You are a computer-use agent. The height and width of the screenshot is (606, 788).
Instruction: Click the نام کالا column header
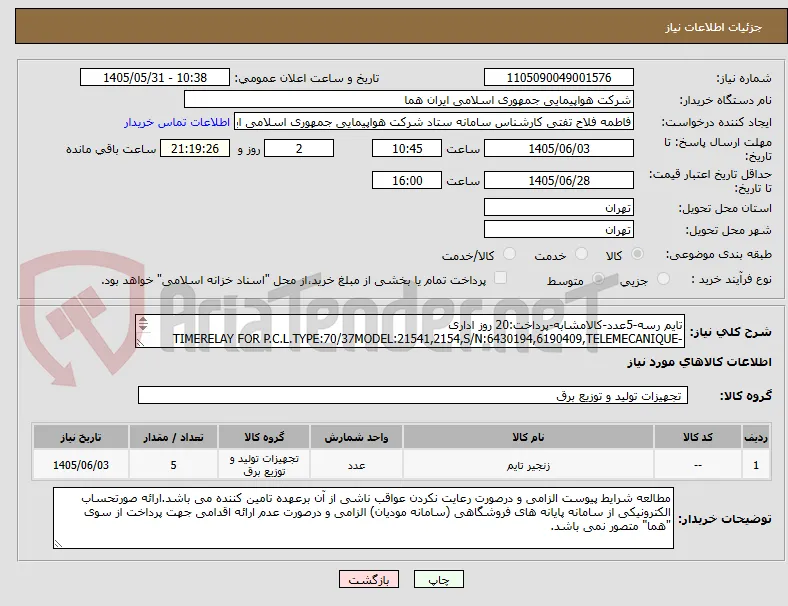528,437
